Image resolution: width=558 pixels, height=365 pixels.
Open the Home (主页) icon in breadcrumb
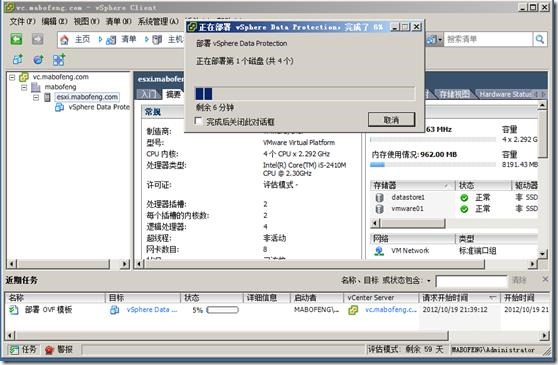(x=64, y=40)
